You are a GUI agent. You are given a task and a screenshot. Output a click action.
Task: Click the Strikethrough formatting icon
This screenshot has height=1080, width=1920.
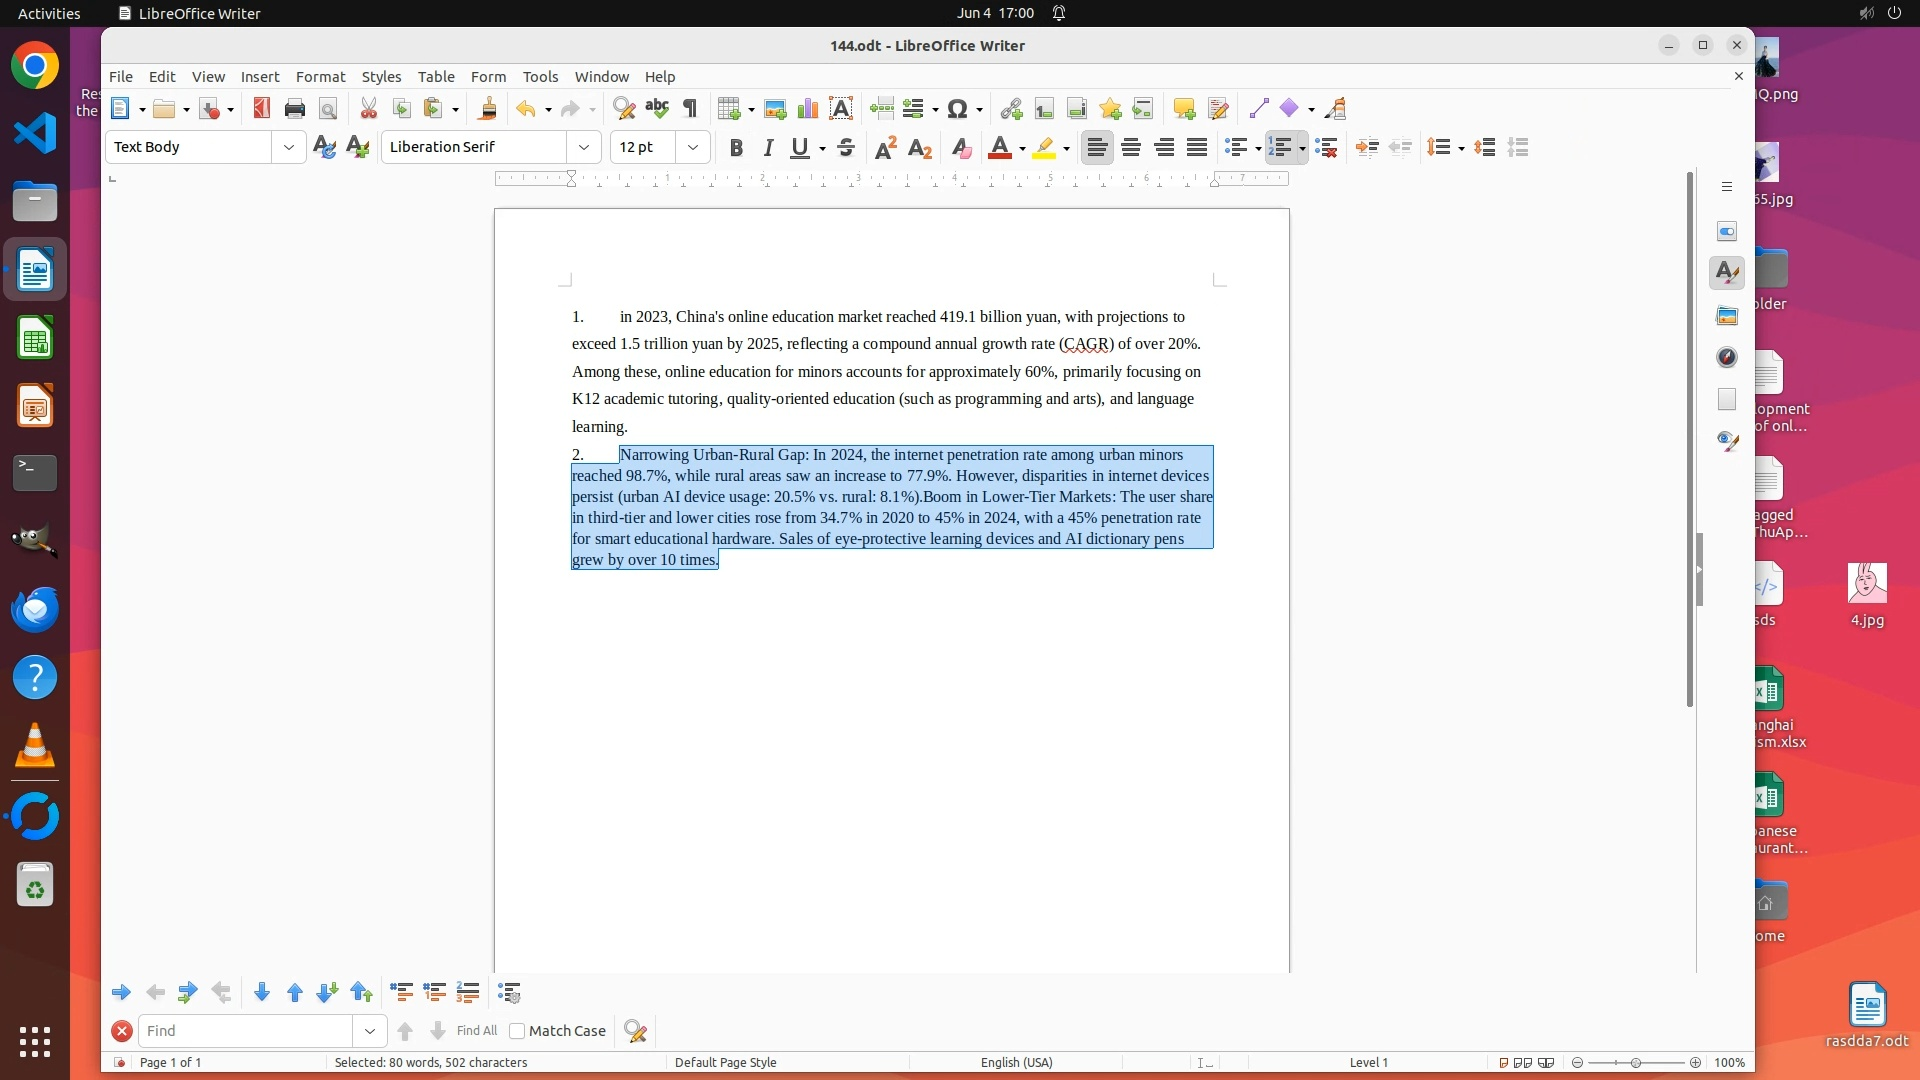pyautogui.click(x=846, y=148)
